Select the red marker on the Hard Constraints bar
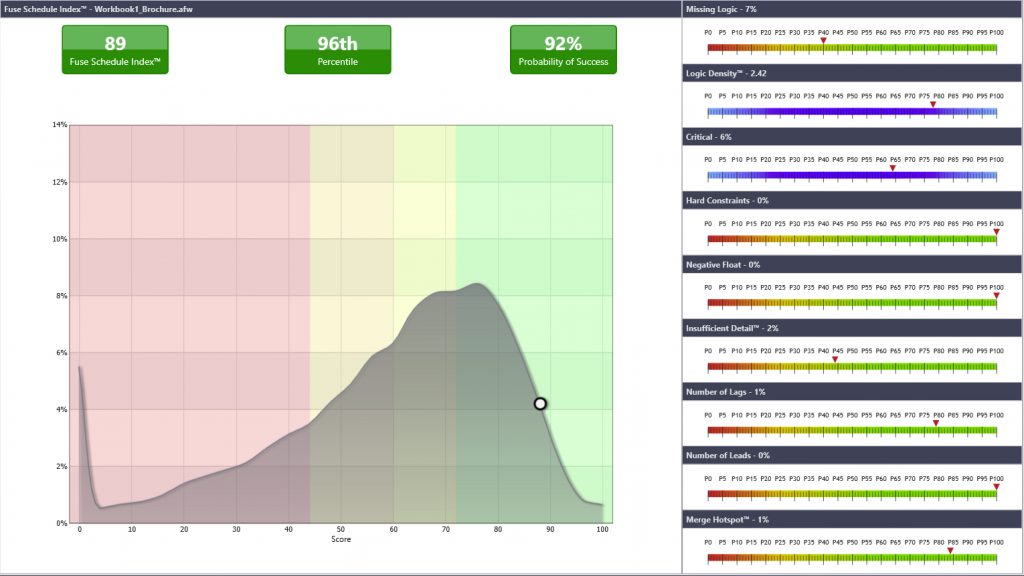1024x576 pixels. tap(997, 232)
